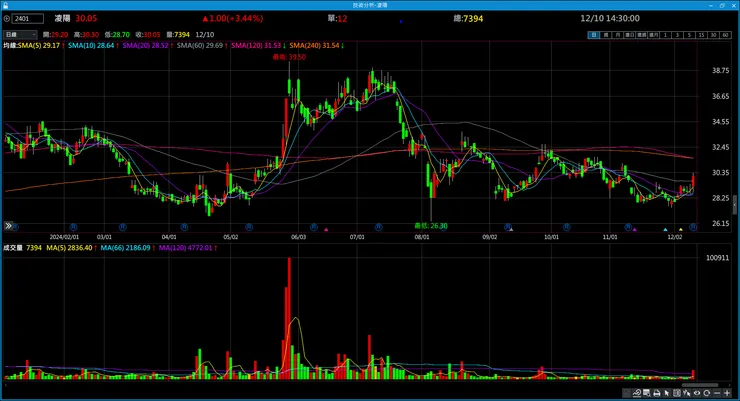
Task: Open the 日線 period dropdown
Action: [x=20, y=34]
